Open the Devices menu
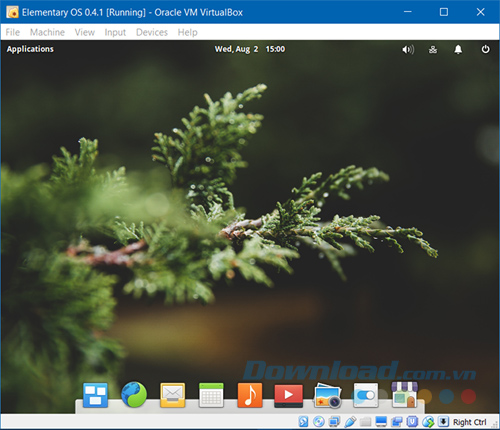500x430 pixels. click(x=152, y=32)
